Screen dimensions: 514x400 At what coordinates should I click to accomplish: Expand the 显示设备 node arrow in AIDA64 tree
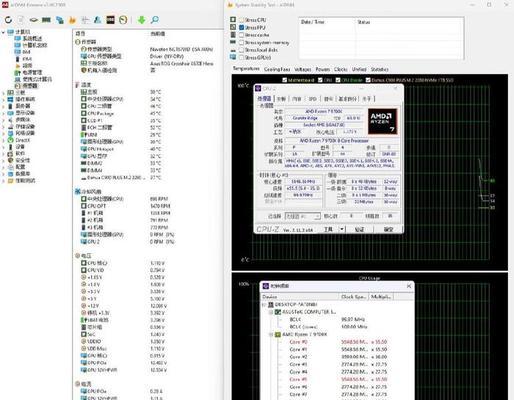pyautogui.click(x=3, y=113)
